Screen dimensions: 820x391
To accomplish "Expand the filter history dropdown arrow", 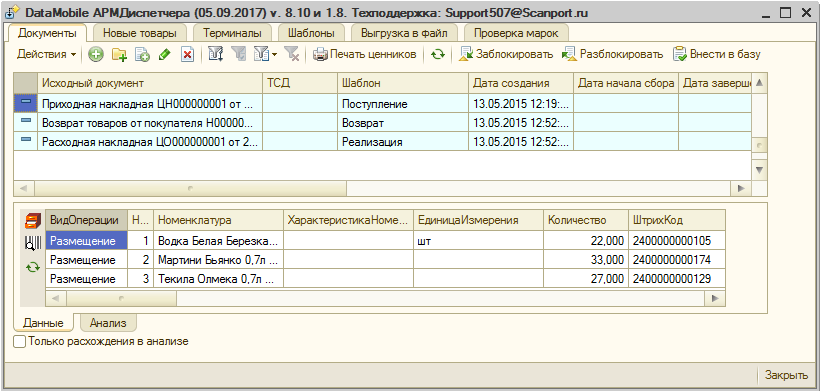I will (x=275, y=54).
